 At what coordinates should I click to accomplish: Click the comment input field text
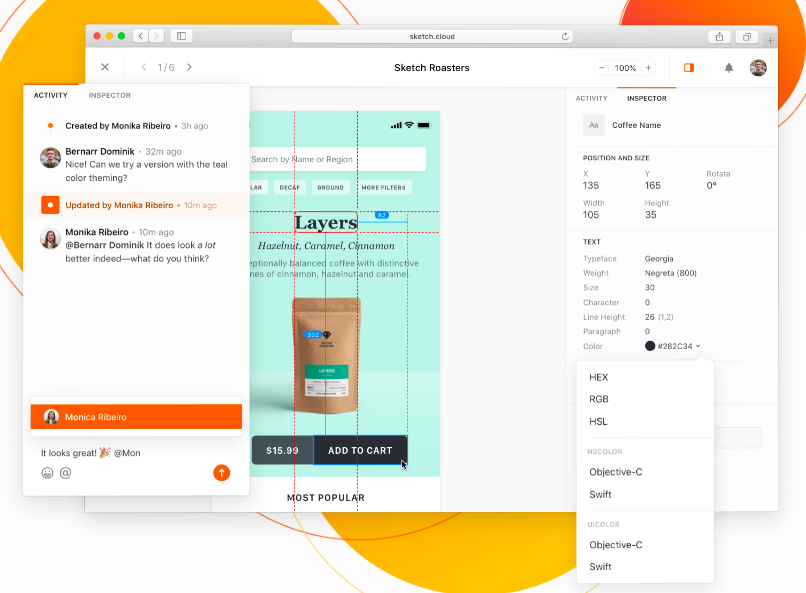90,453
